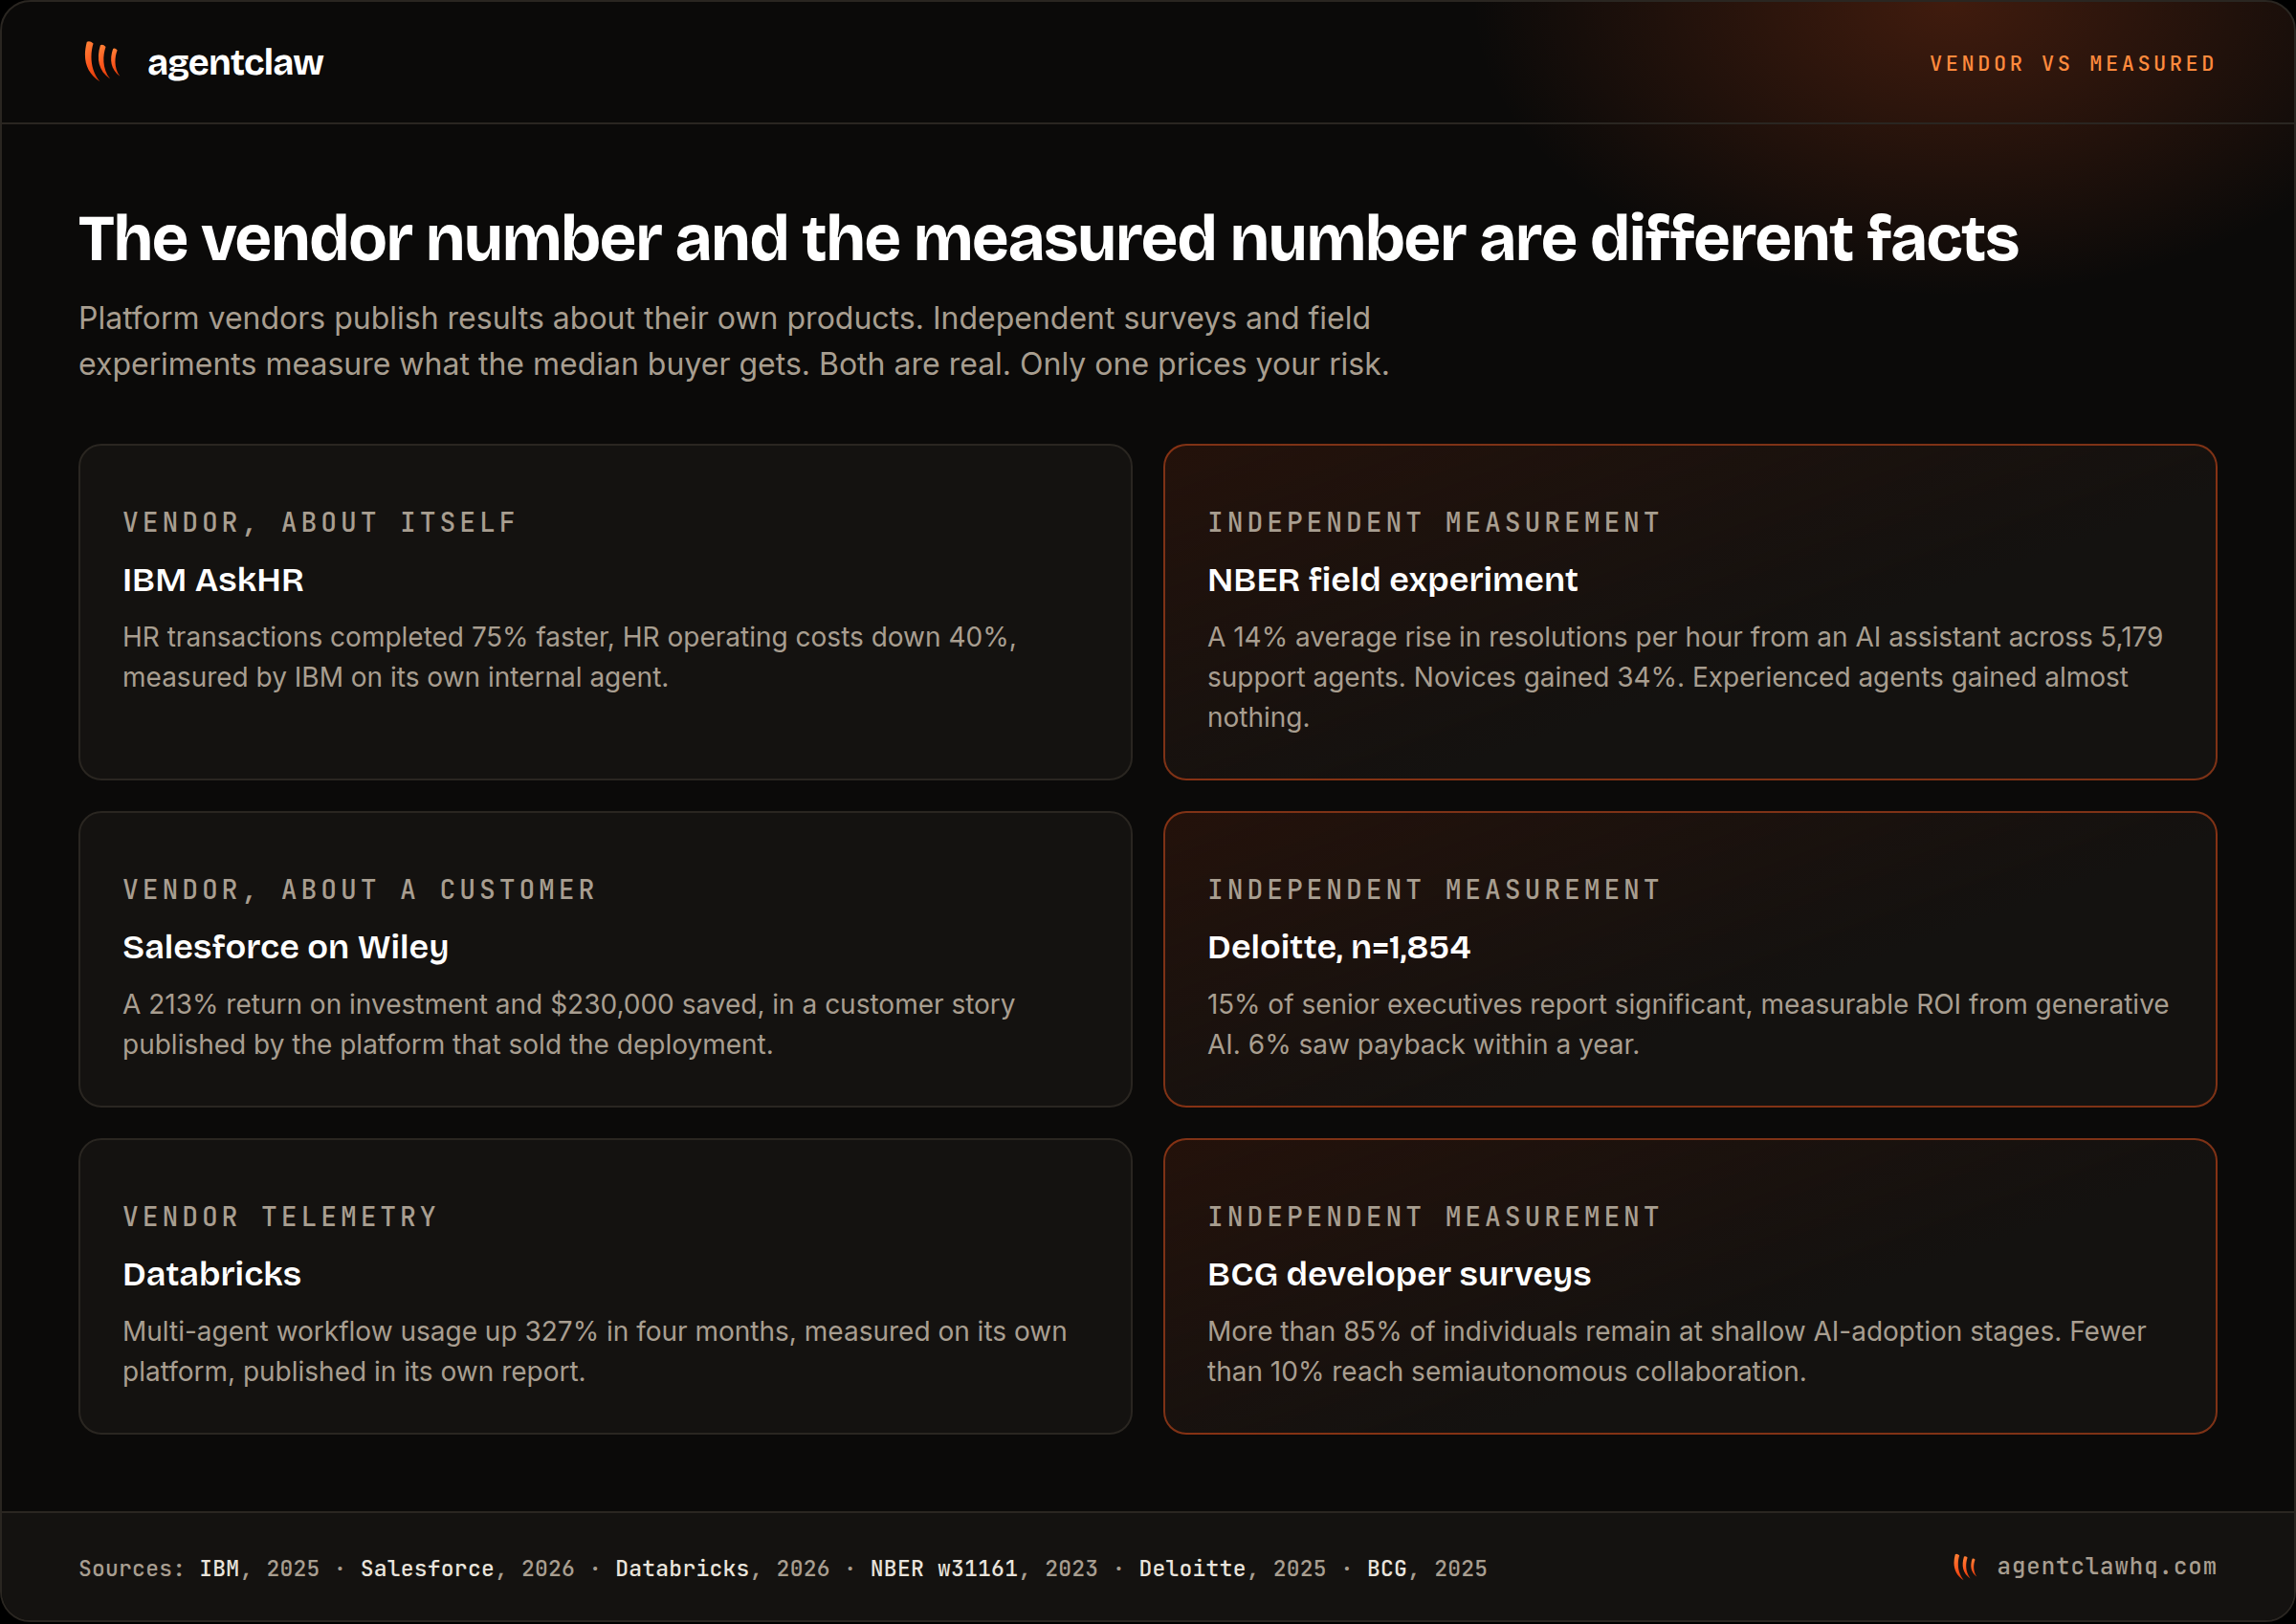
Task: Open the agentclawhq.com link in footer
Action: click(x=2106, y=1566)
